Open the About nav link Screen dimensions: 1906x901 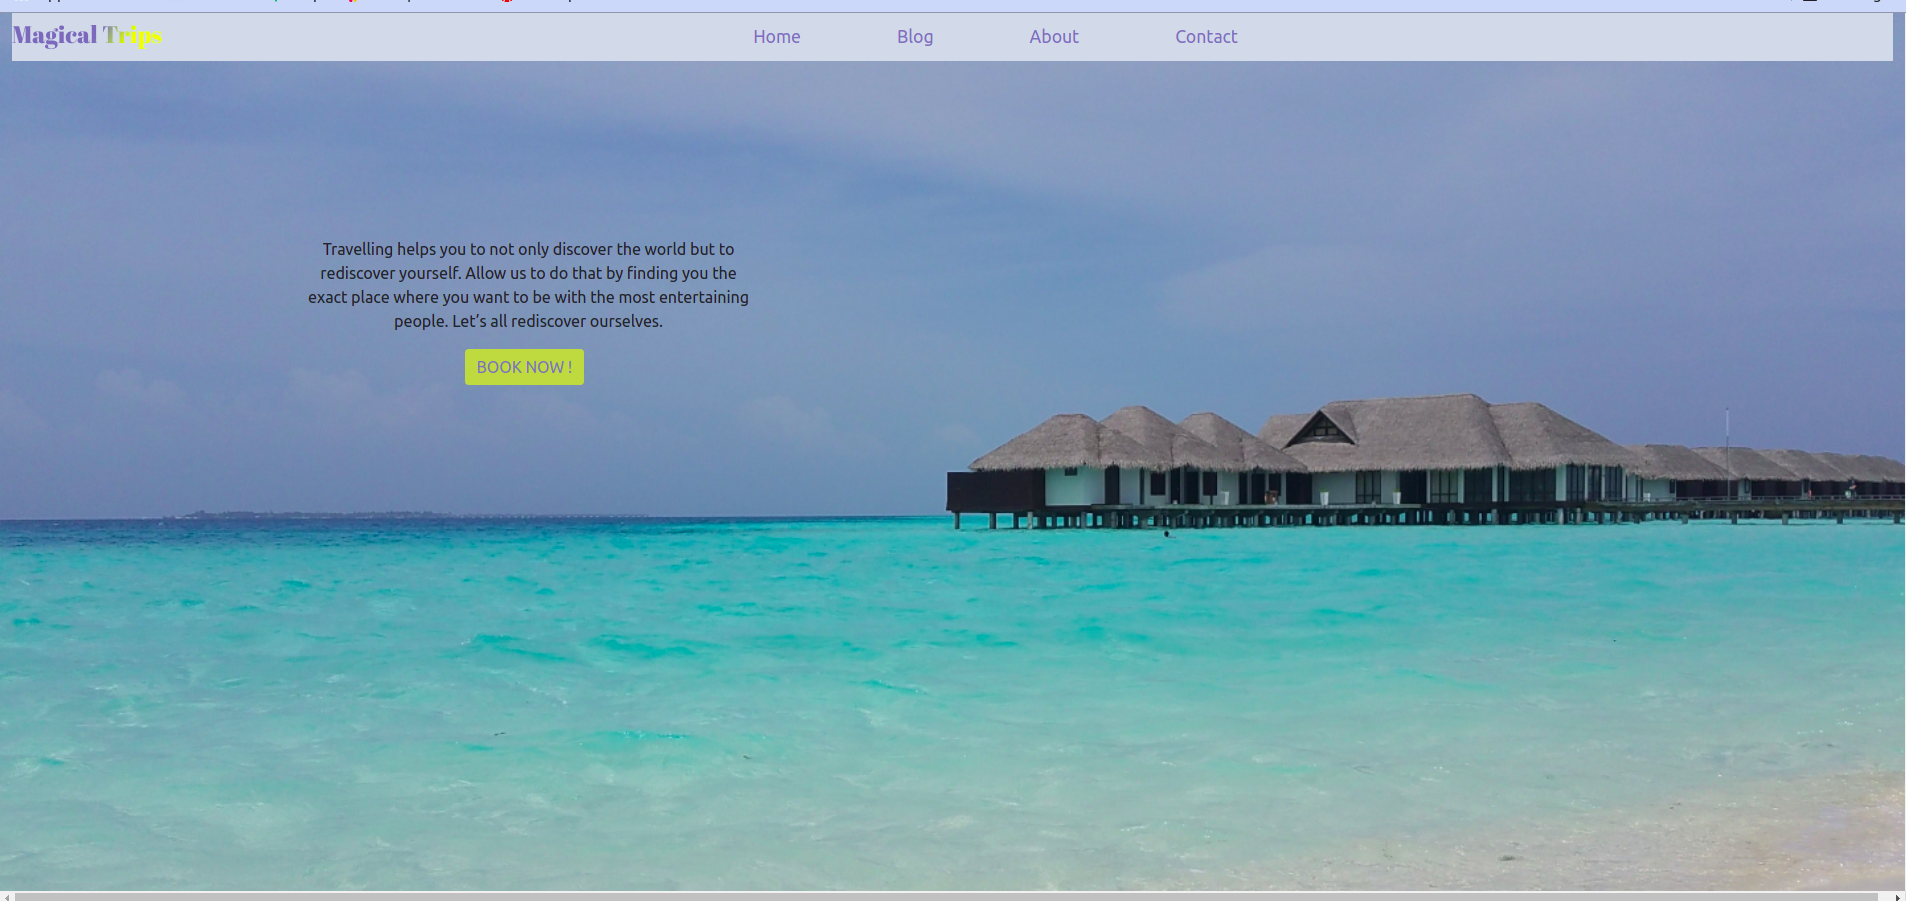click(x=1054, y=37)
